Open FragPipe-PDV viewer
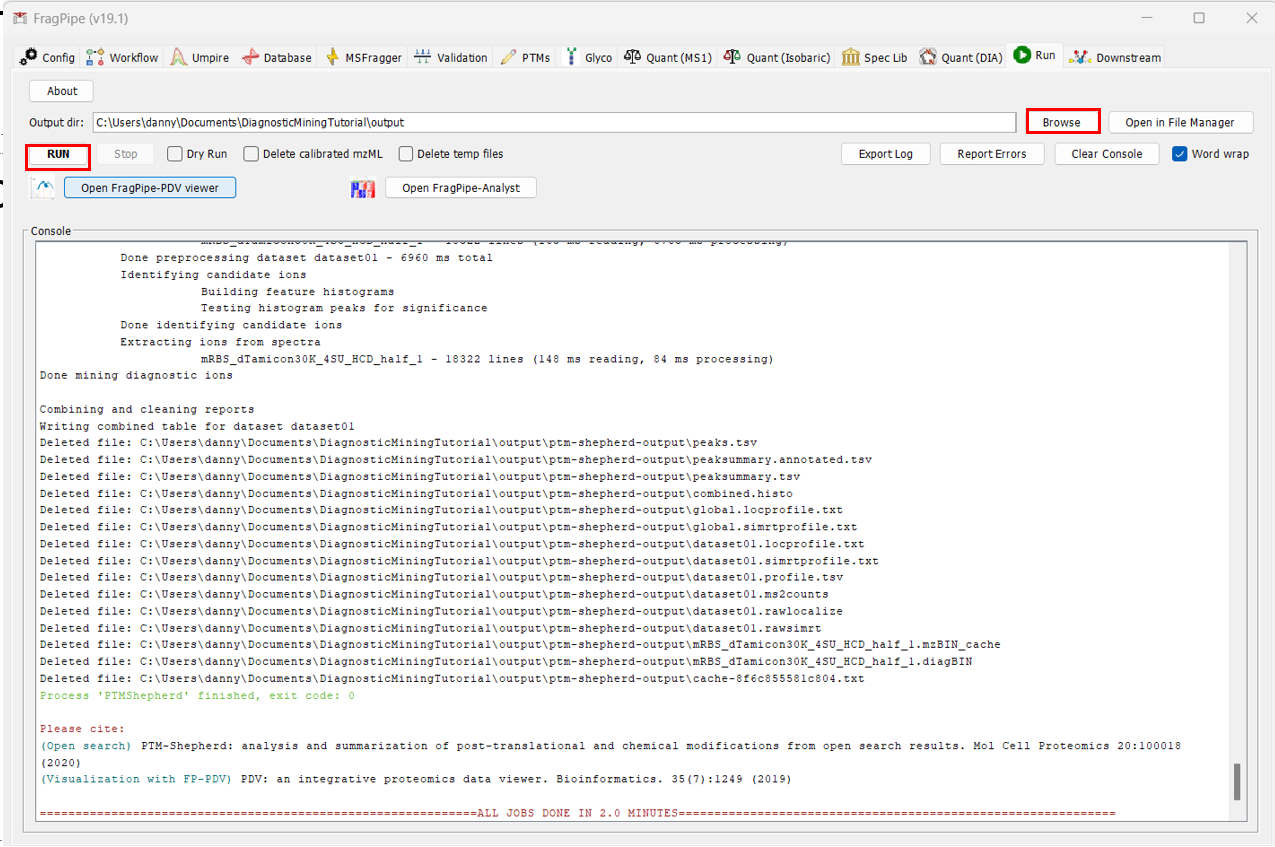This screenshot has height=847, width=1275. tap(149, 188)
